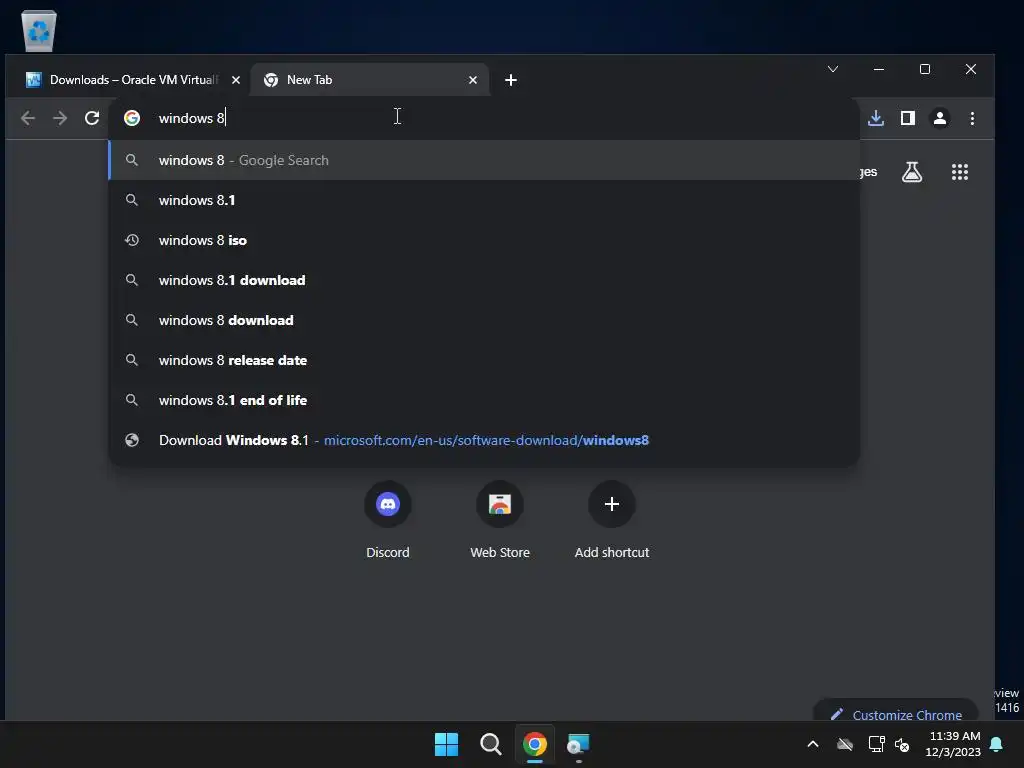Open a new tab with plus button

[x=511, y=80]
